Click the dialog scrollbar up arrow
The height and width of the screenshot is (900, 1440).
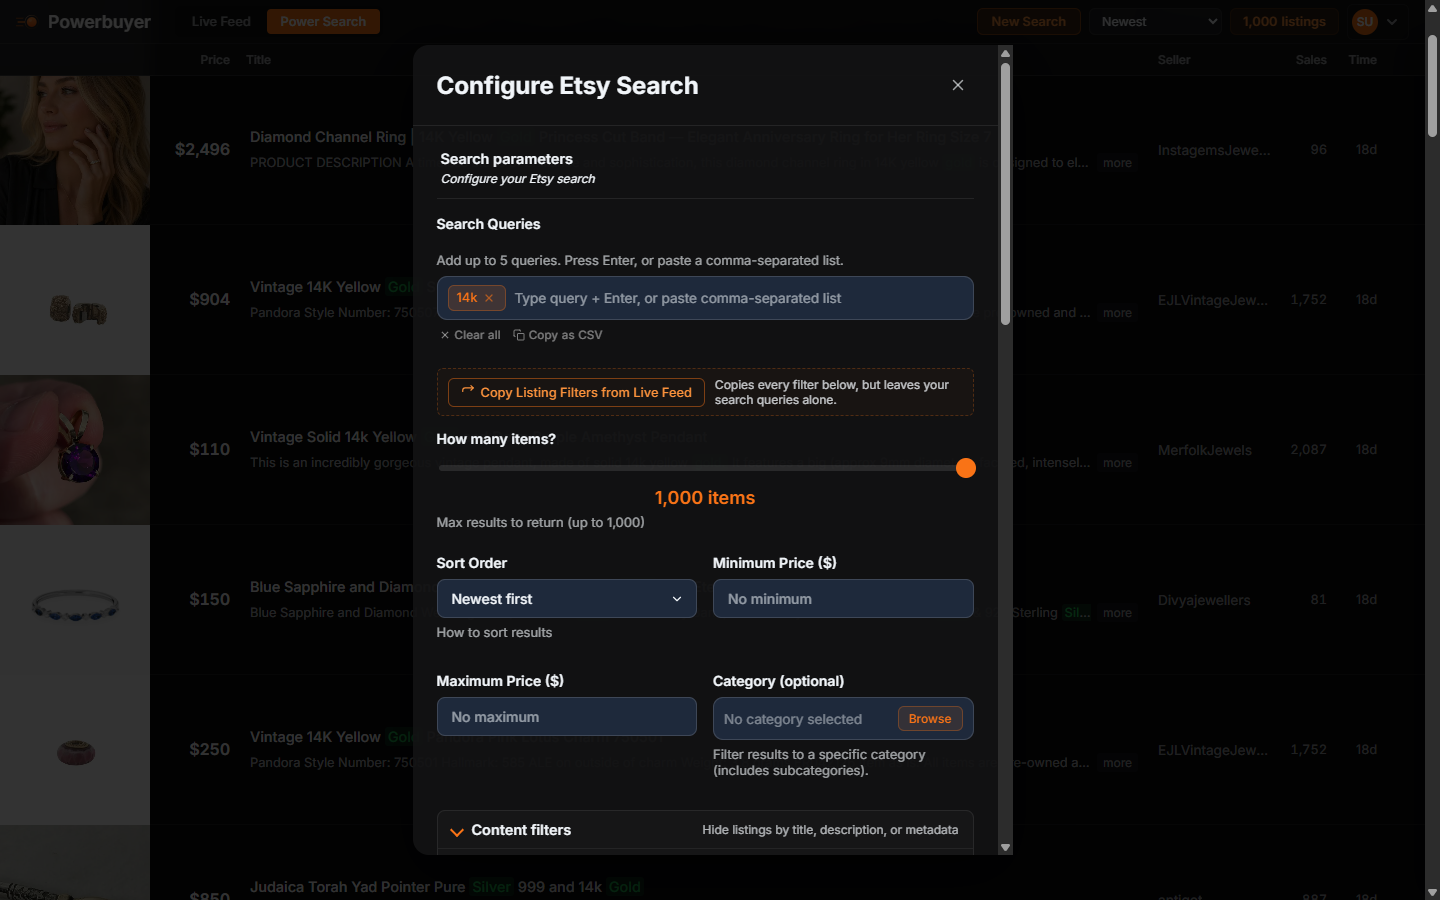coord(1005,53)
